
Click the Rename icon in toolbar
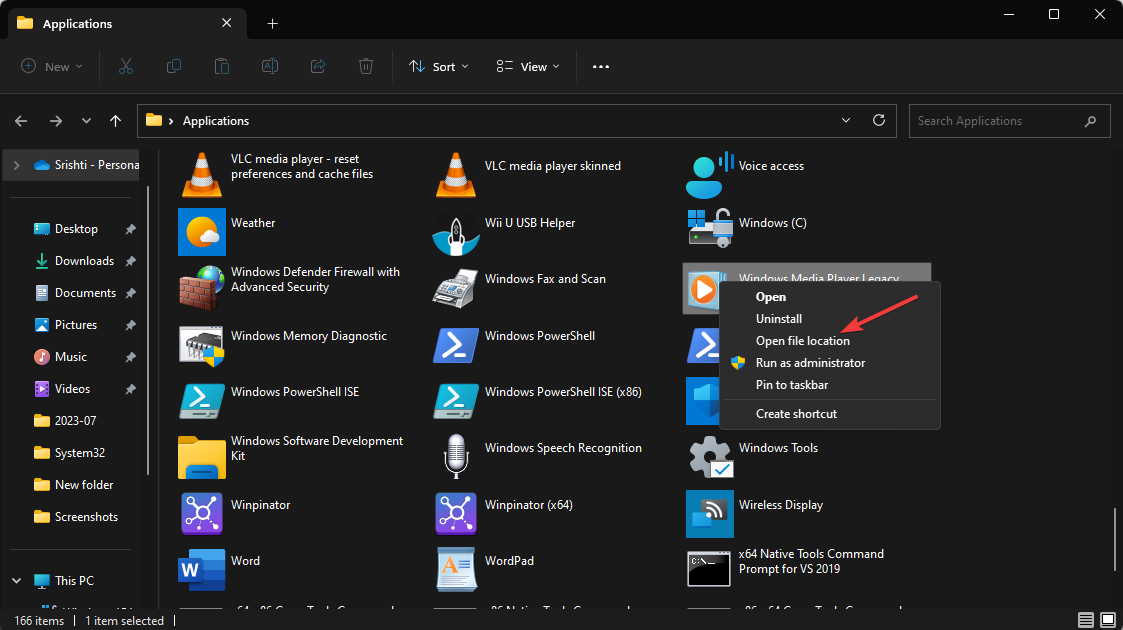(270, 67)
